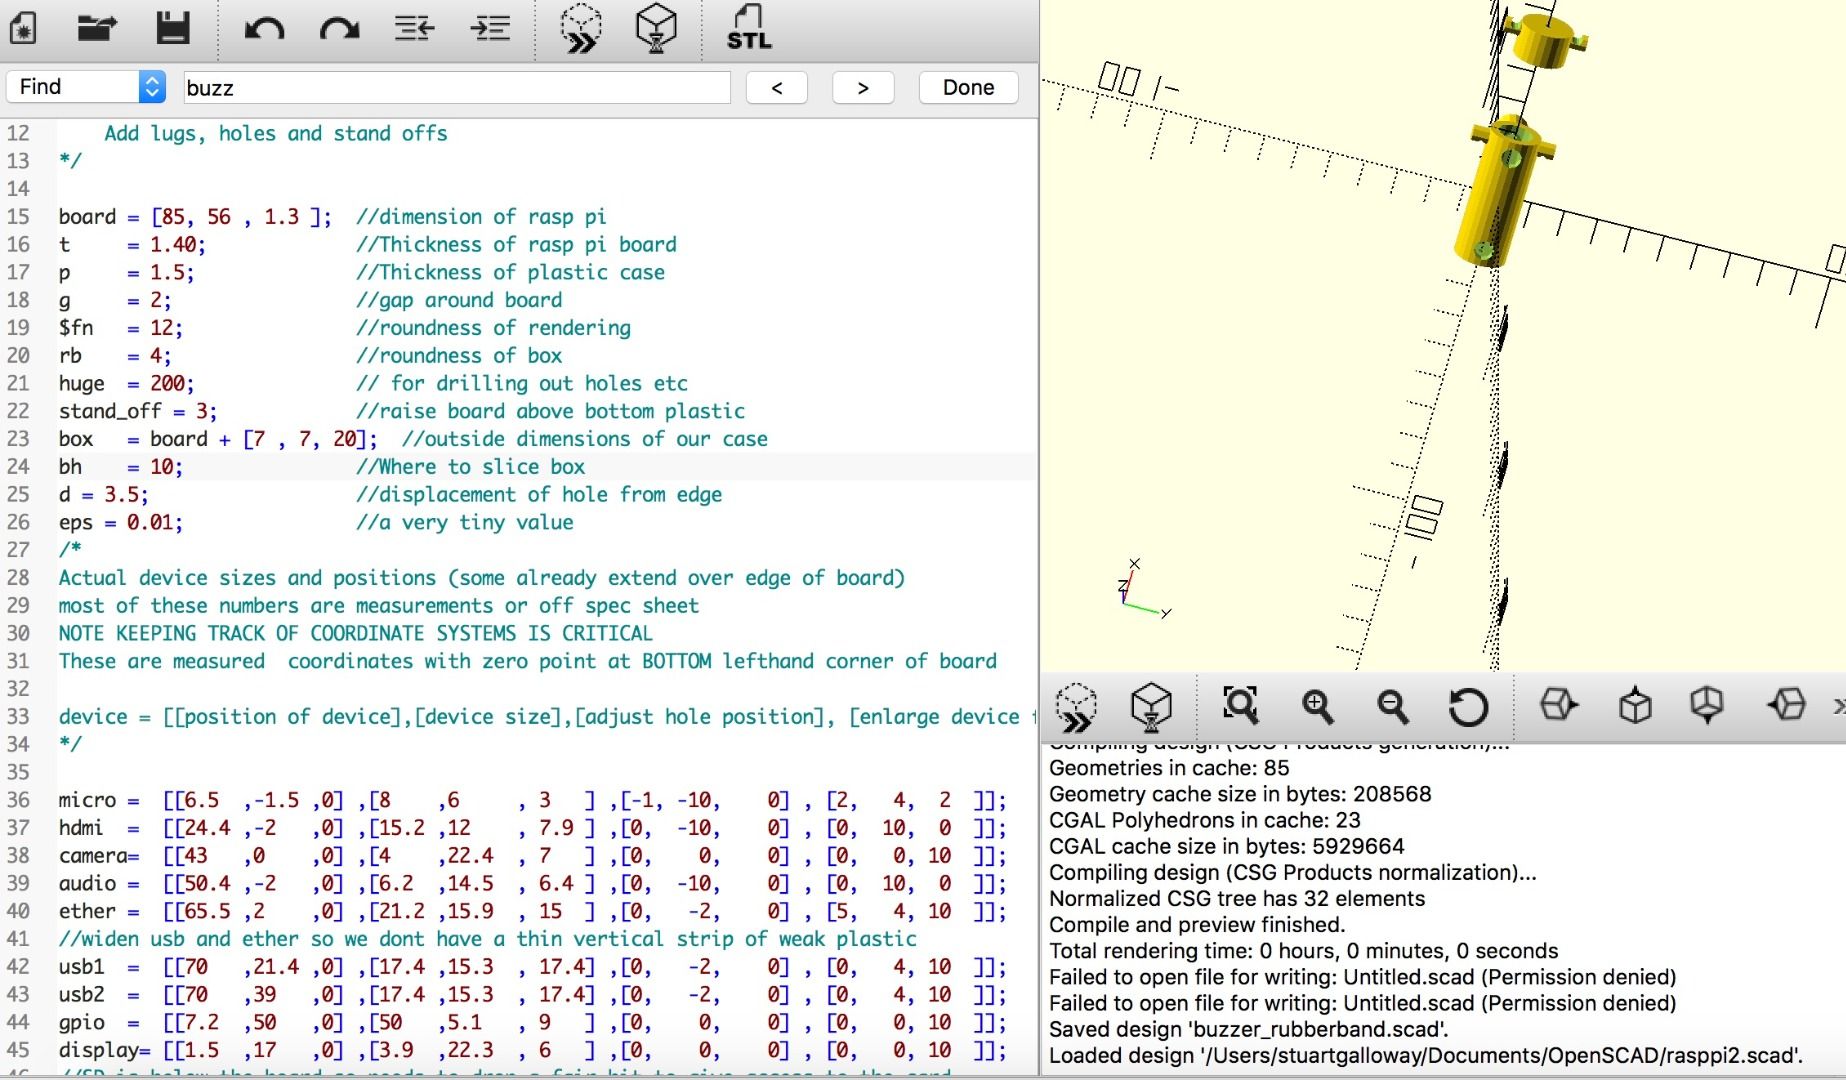Viewport: 1846px width, 1080px height.
Task: Jump to the next search match
Action: [863, 87]
